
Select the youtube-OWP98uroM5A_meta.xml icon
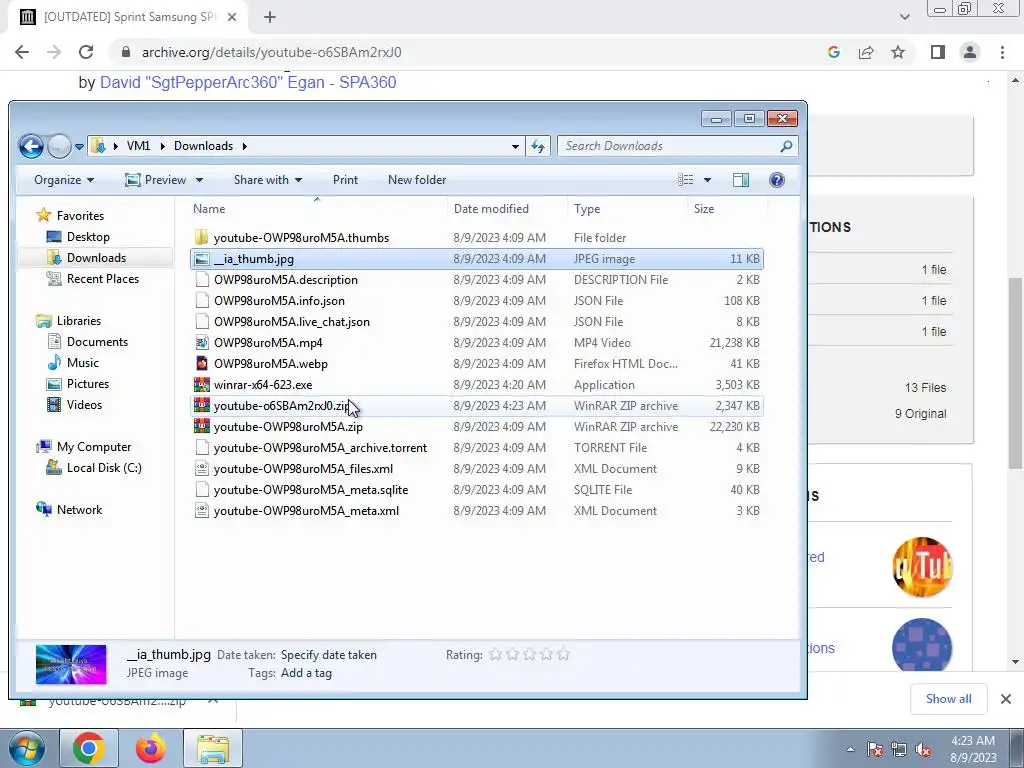point(202,511)
